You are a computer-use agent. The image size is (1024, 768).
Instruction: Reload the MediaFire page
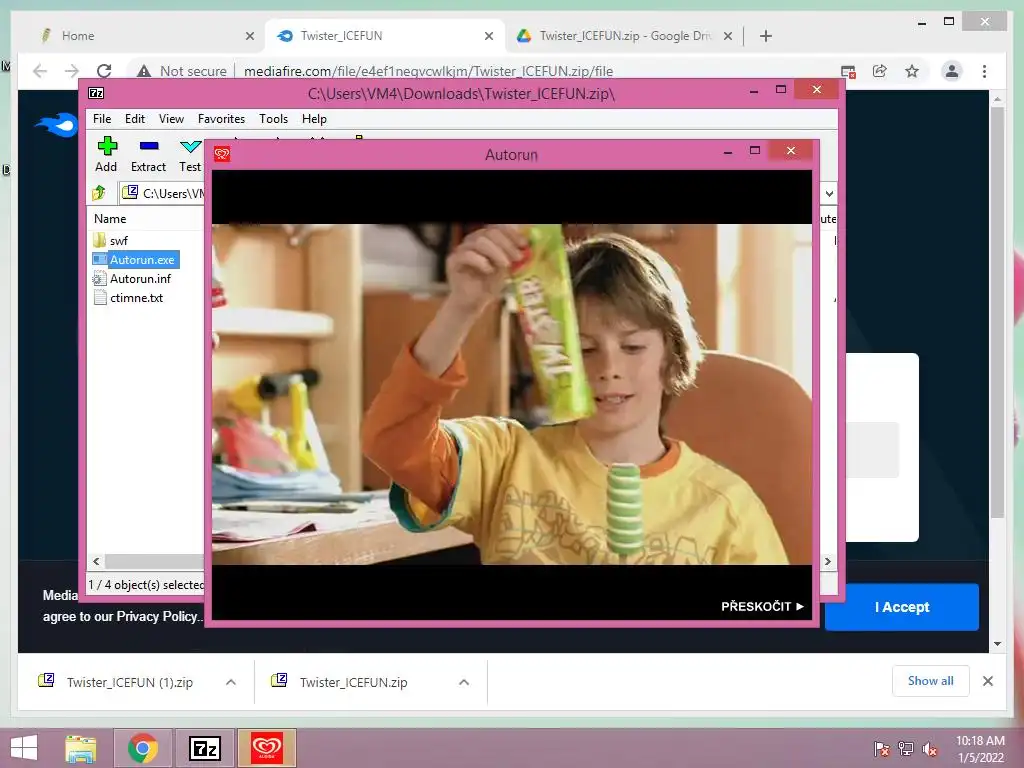point(104,71)
